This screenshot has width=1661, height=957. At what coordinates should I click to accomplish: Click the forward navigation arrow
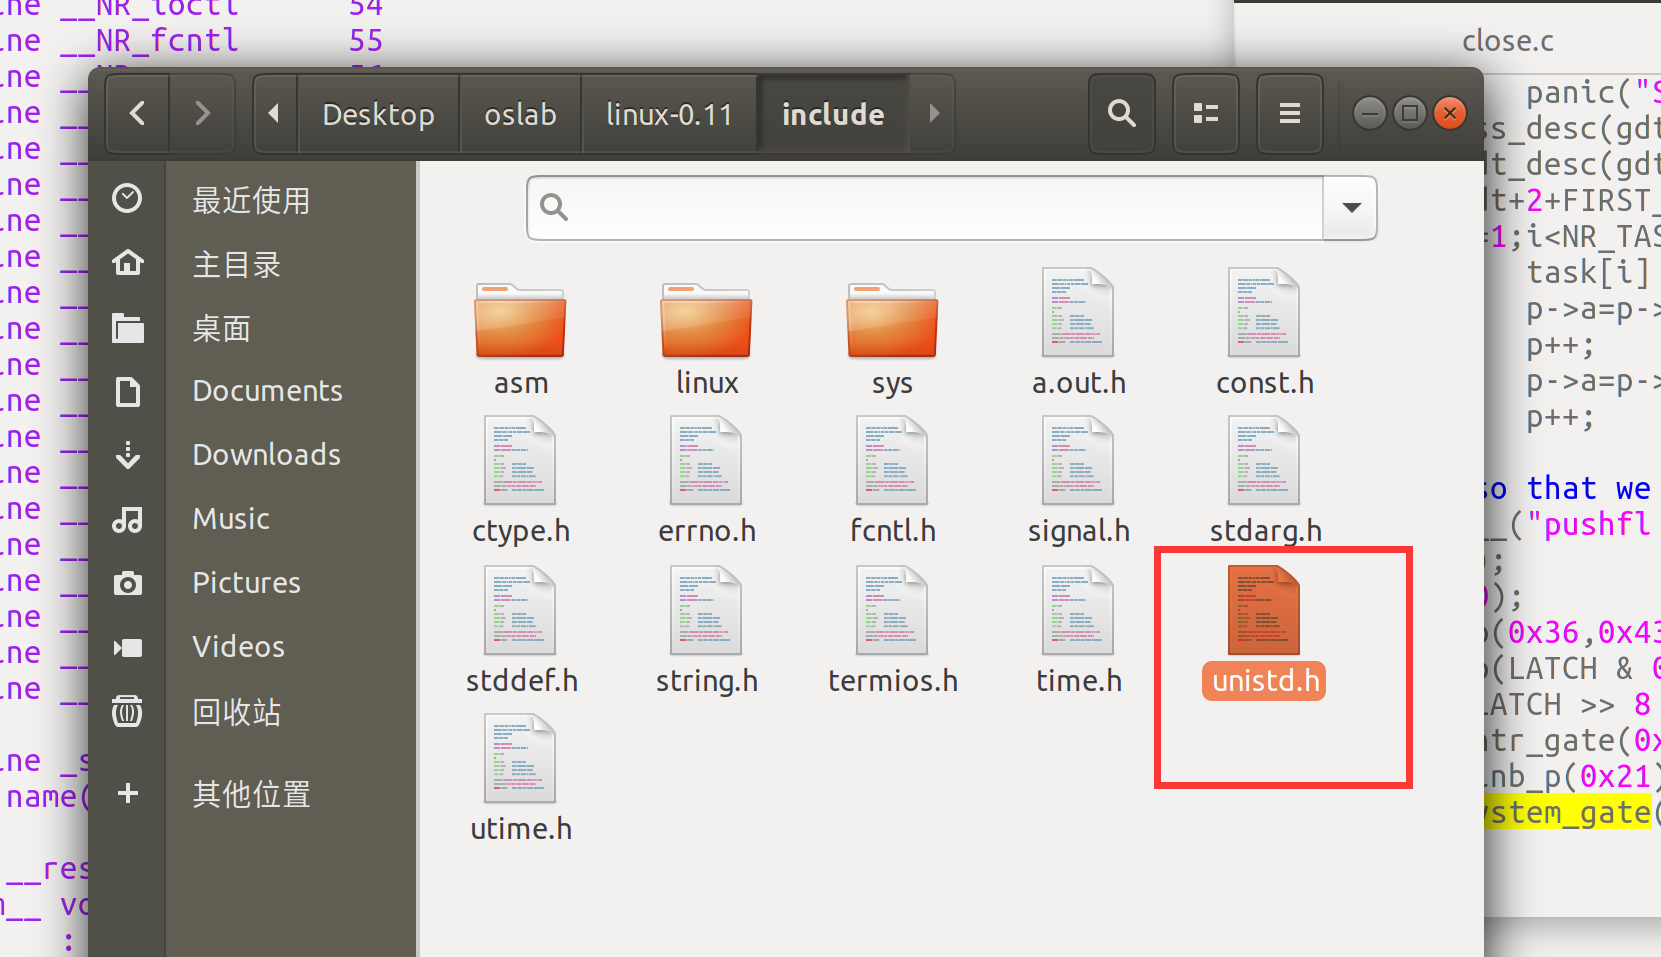coord(202,114)
